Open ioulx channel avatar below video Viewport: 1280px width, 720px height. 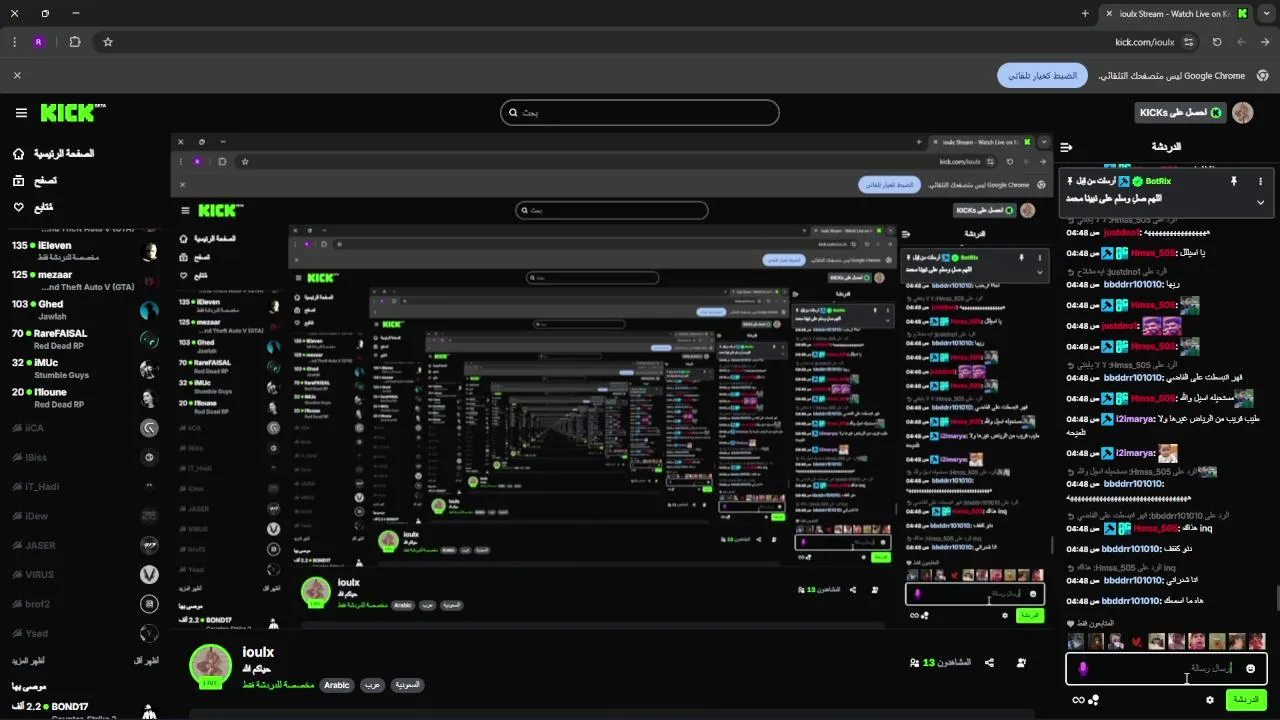click(x=211, y=665)
